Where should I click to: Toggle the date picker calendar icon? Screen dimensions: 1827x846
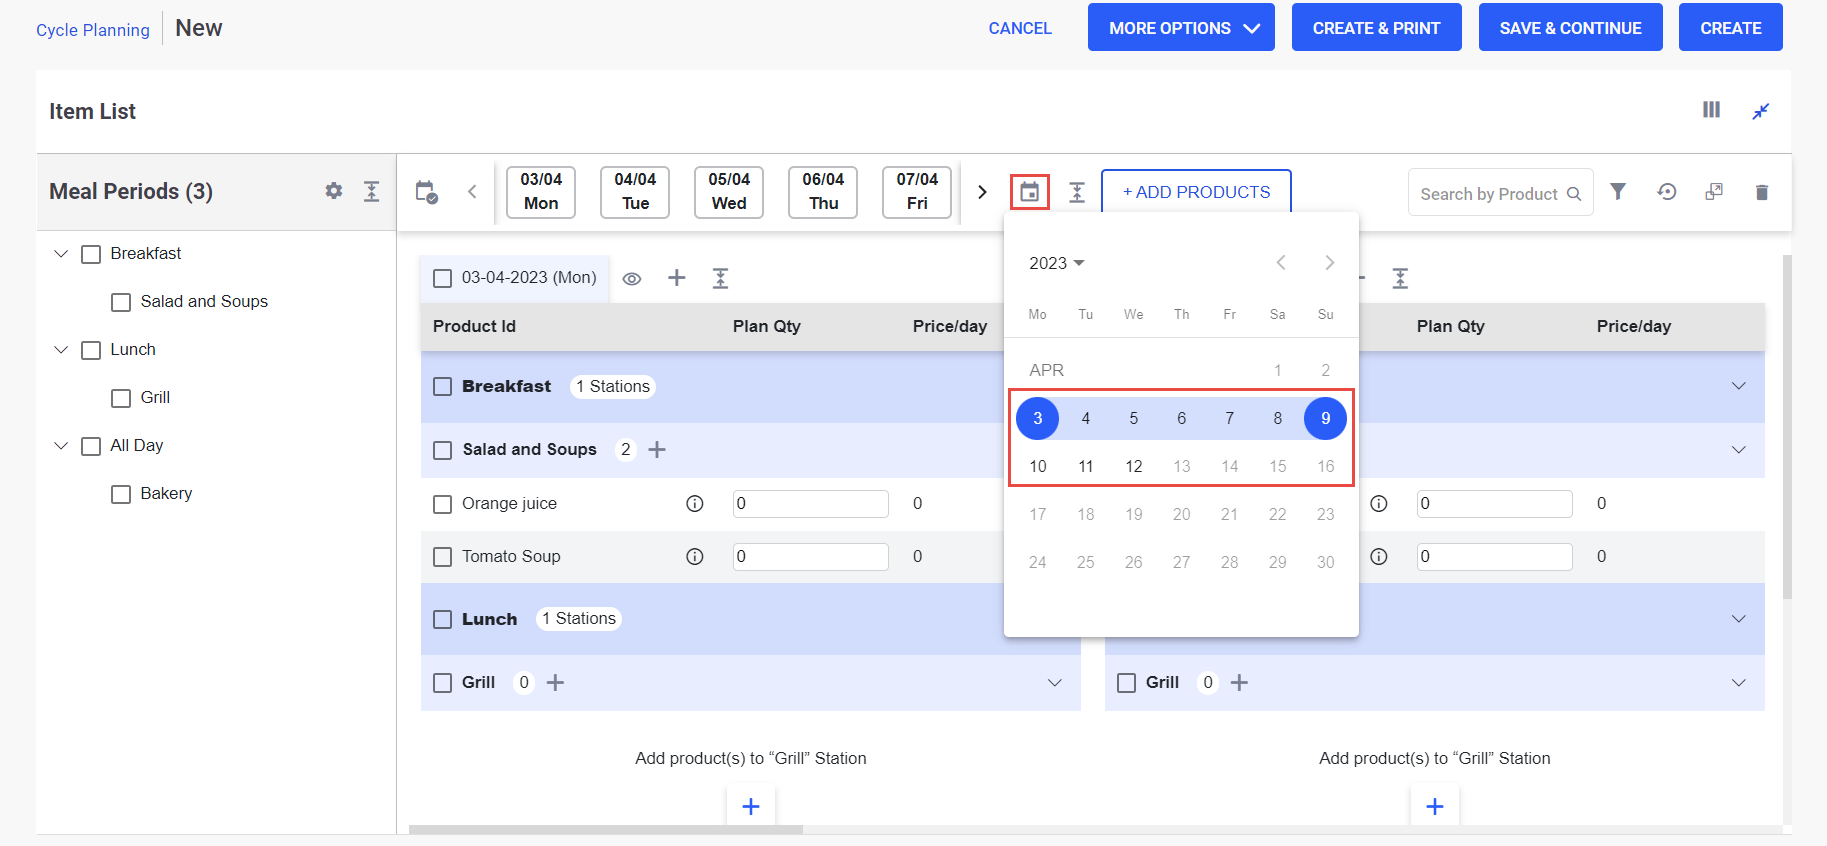[1029, 191]
